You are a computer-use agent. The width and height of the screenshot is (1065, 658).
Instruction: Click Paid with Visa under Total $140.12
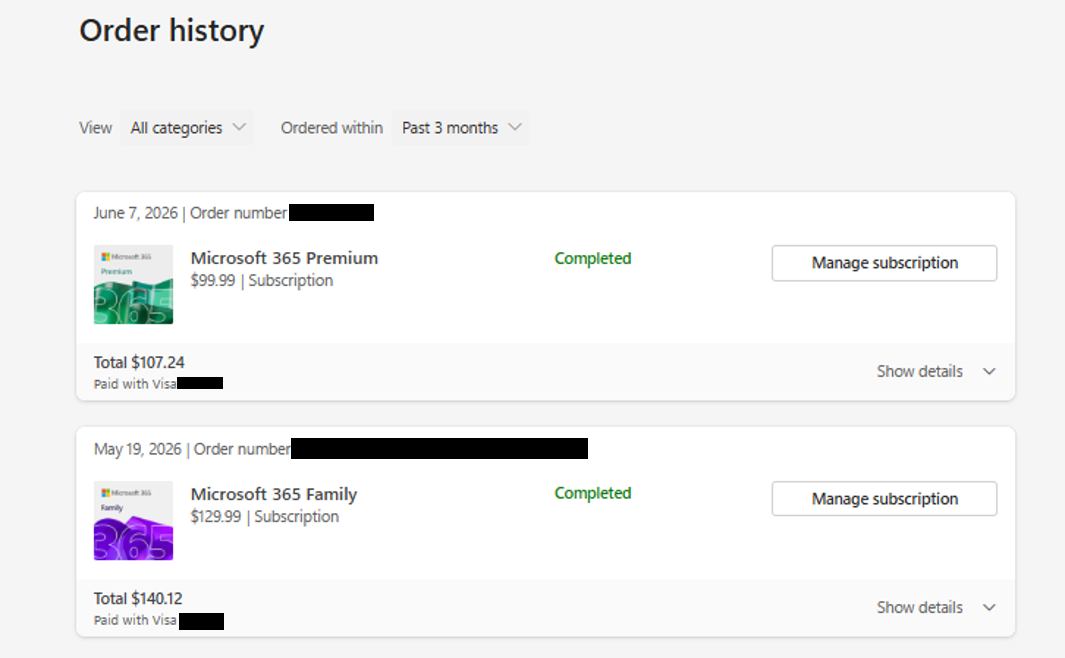(x=135, y=620)
